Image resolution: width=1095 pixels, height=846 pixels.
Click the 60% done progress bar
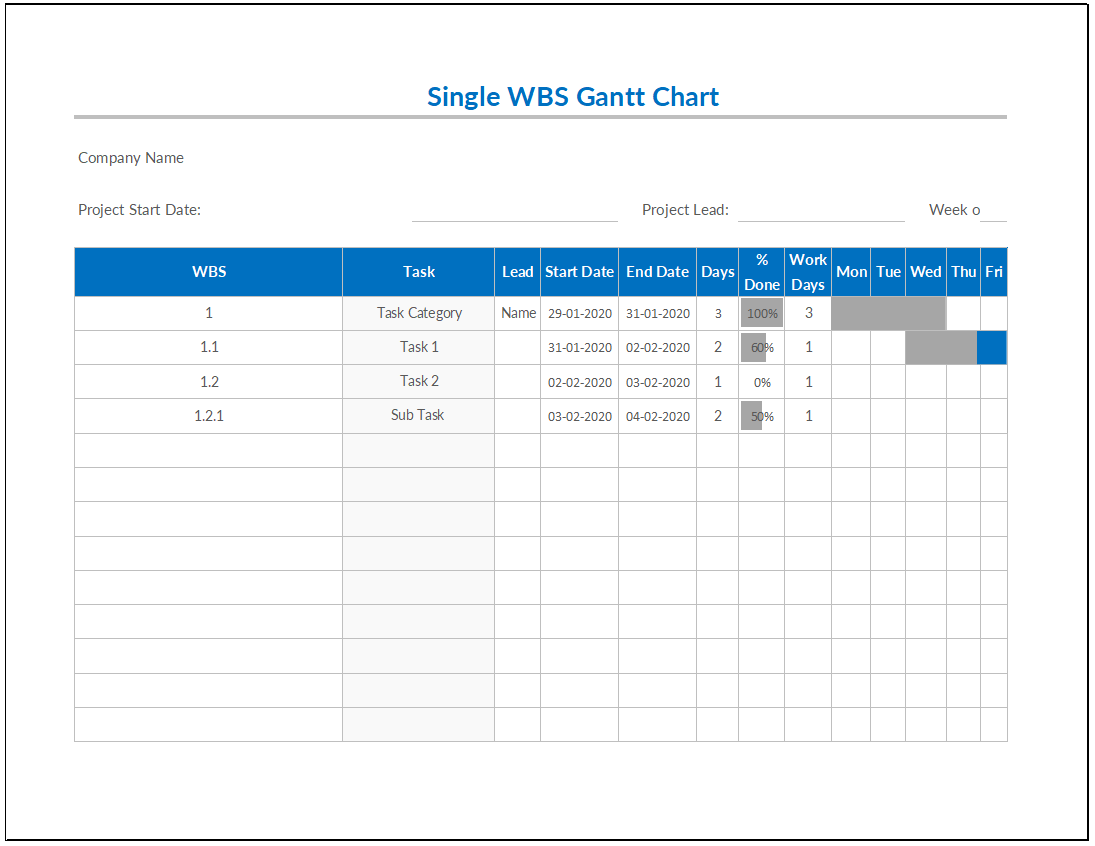point(754,347)
